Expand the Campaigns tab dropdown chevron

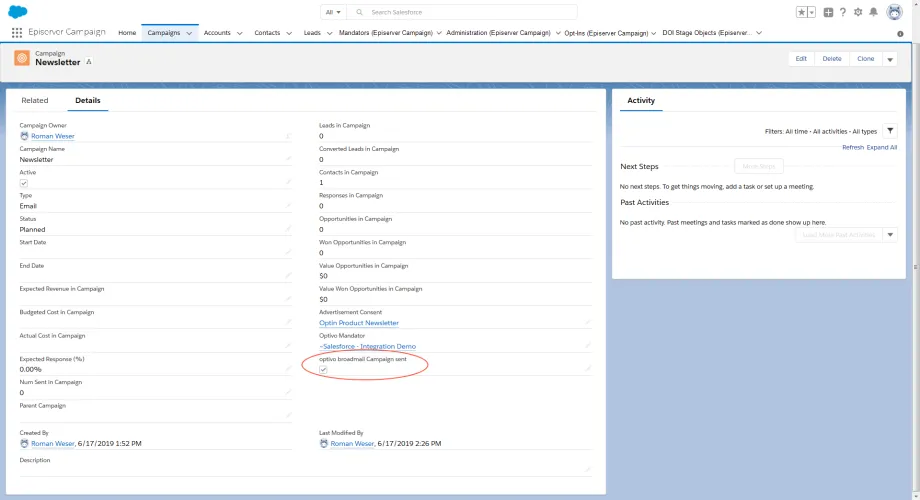click(x=189, y=33)
